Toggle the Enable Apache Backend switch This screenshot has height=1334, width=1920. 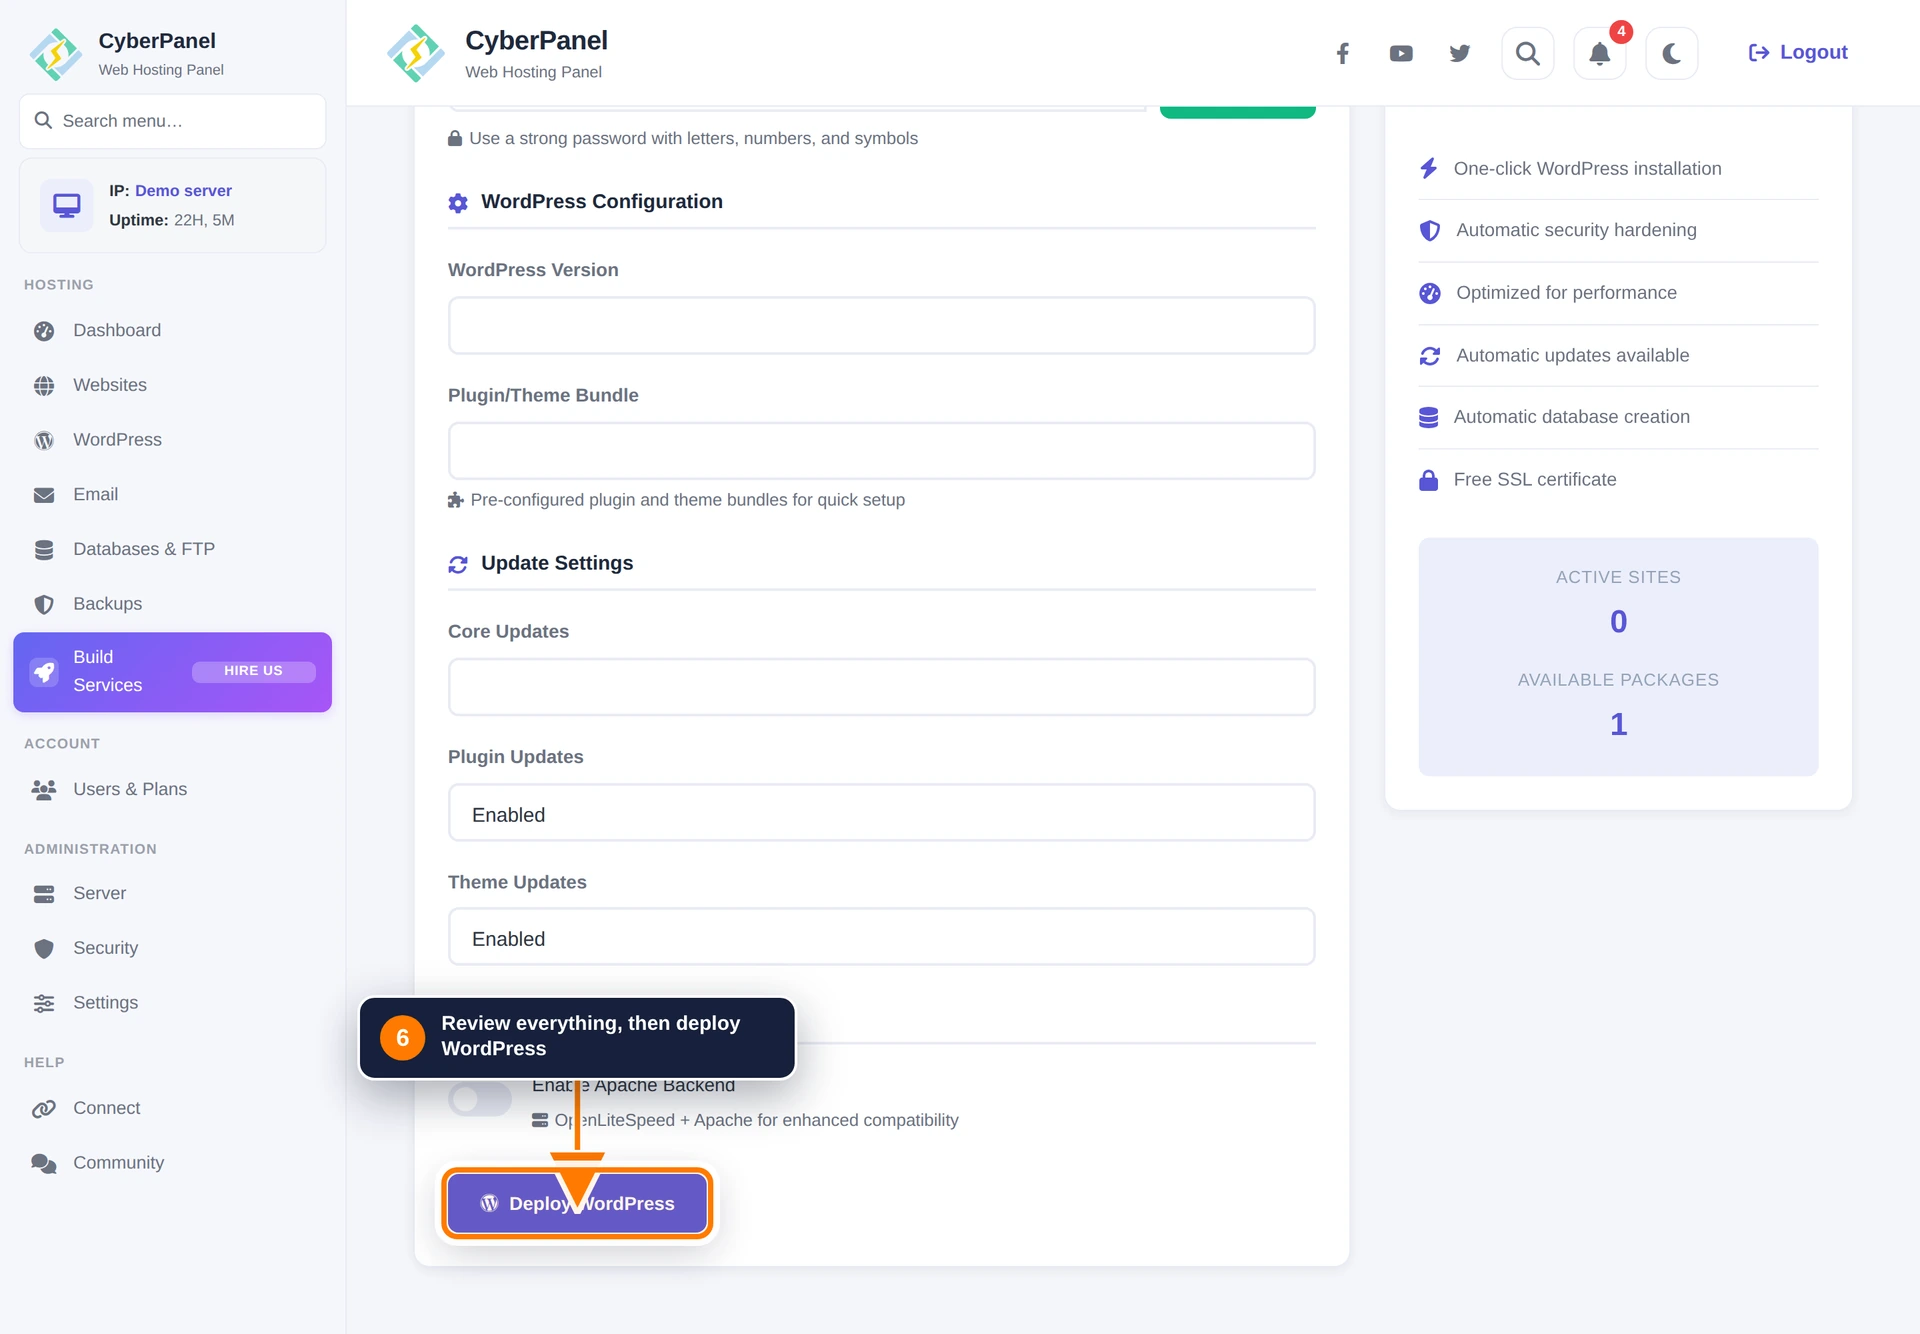tap(480, 1099)
